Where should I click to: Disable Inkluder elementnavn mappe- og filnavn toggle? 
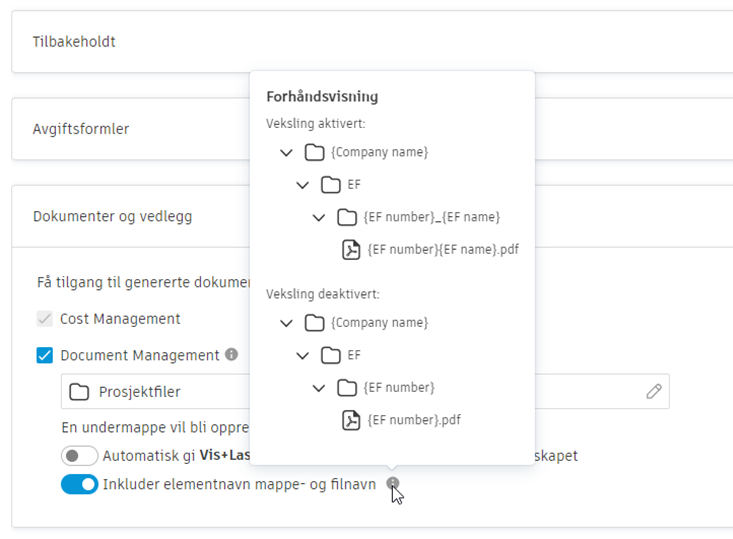(79, 485)
